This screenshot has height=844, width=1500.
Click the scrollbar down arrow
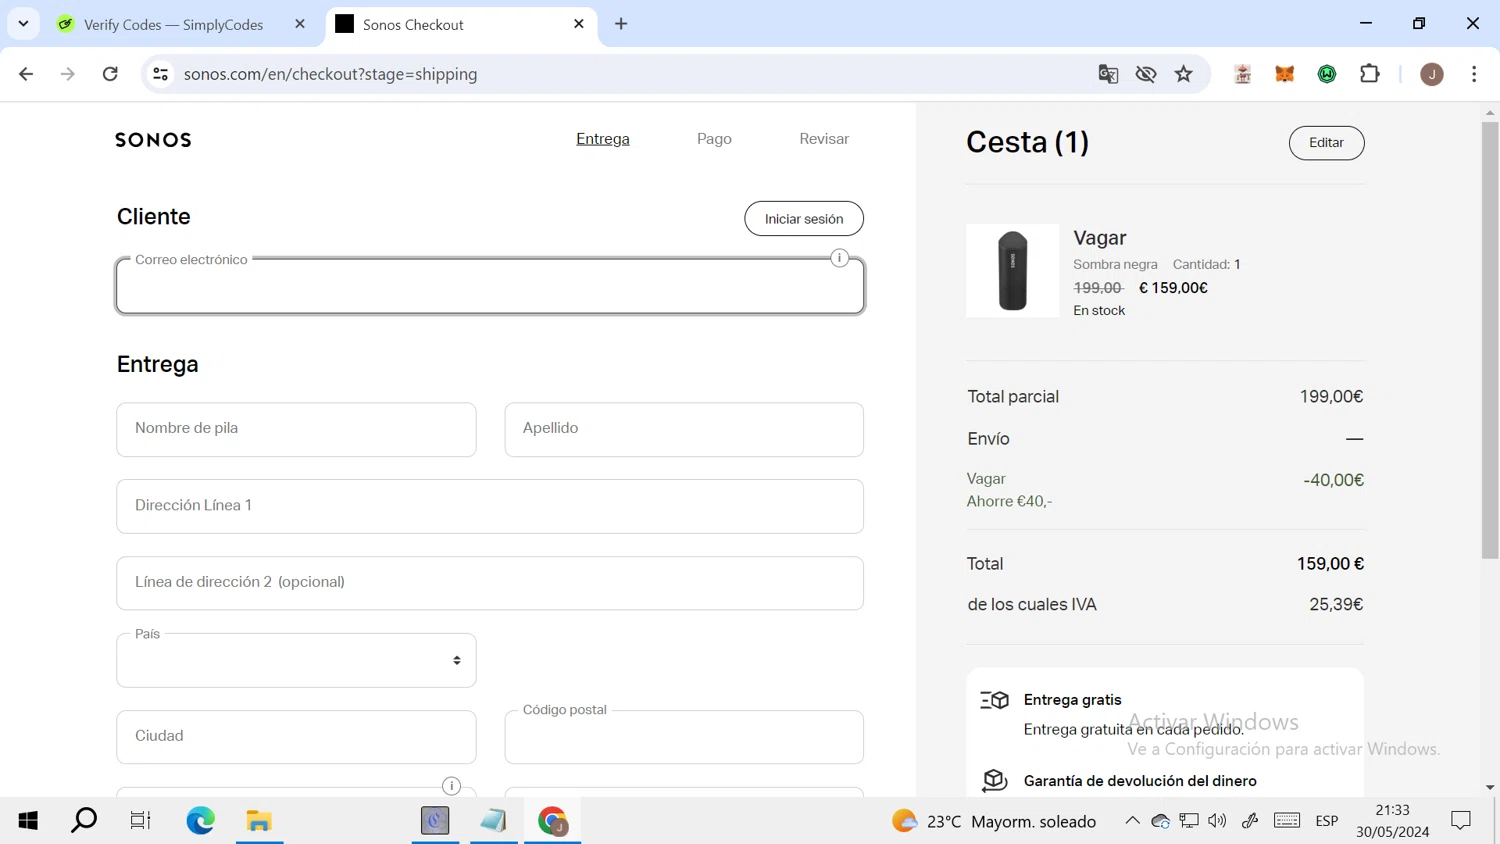(x=1490, y=788)
